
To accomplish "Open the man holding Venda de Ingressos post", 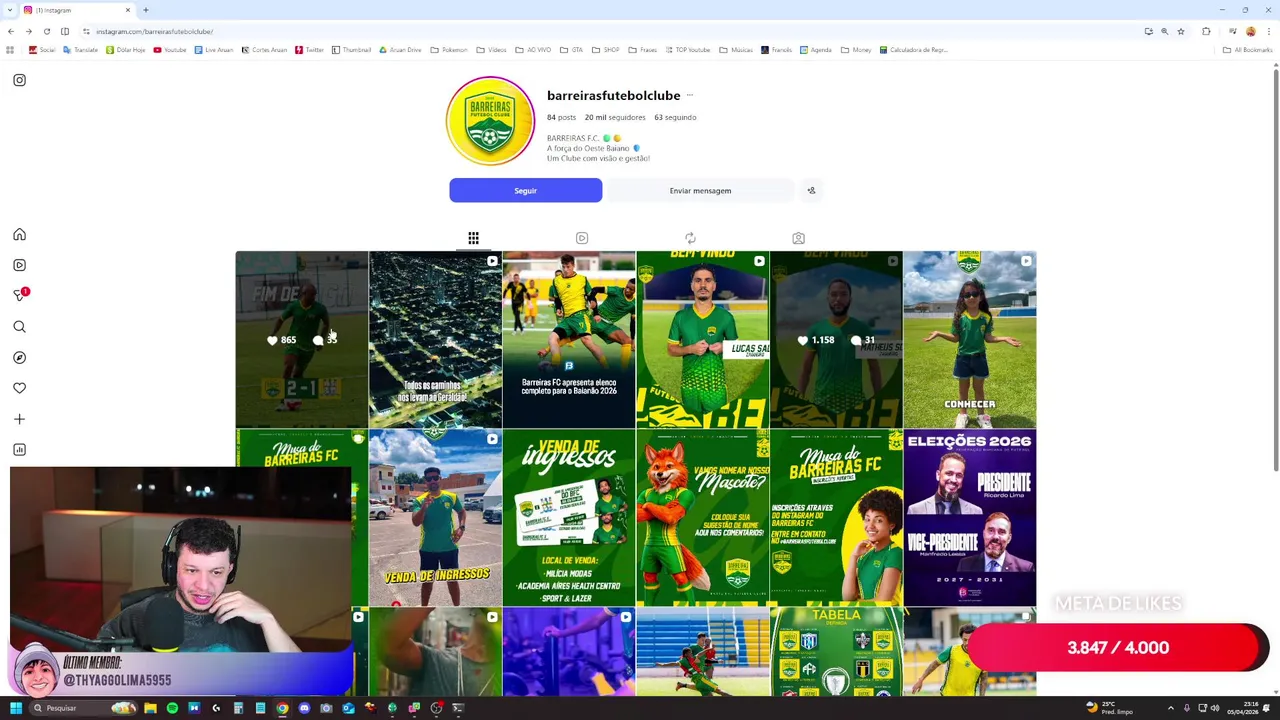I will (435, 517).
